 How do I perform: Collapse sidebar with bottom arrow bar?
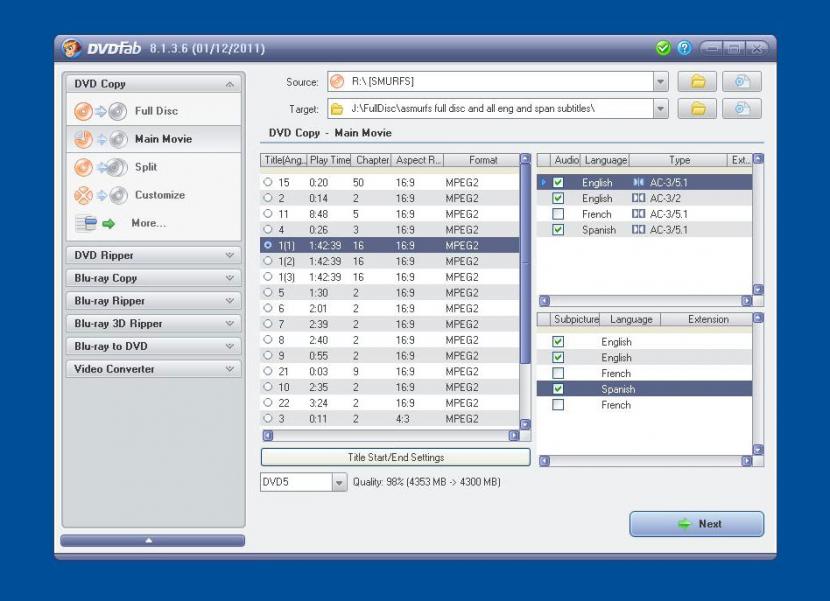(x=152, y=541)
